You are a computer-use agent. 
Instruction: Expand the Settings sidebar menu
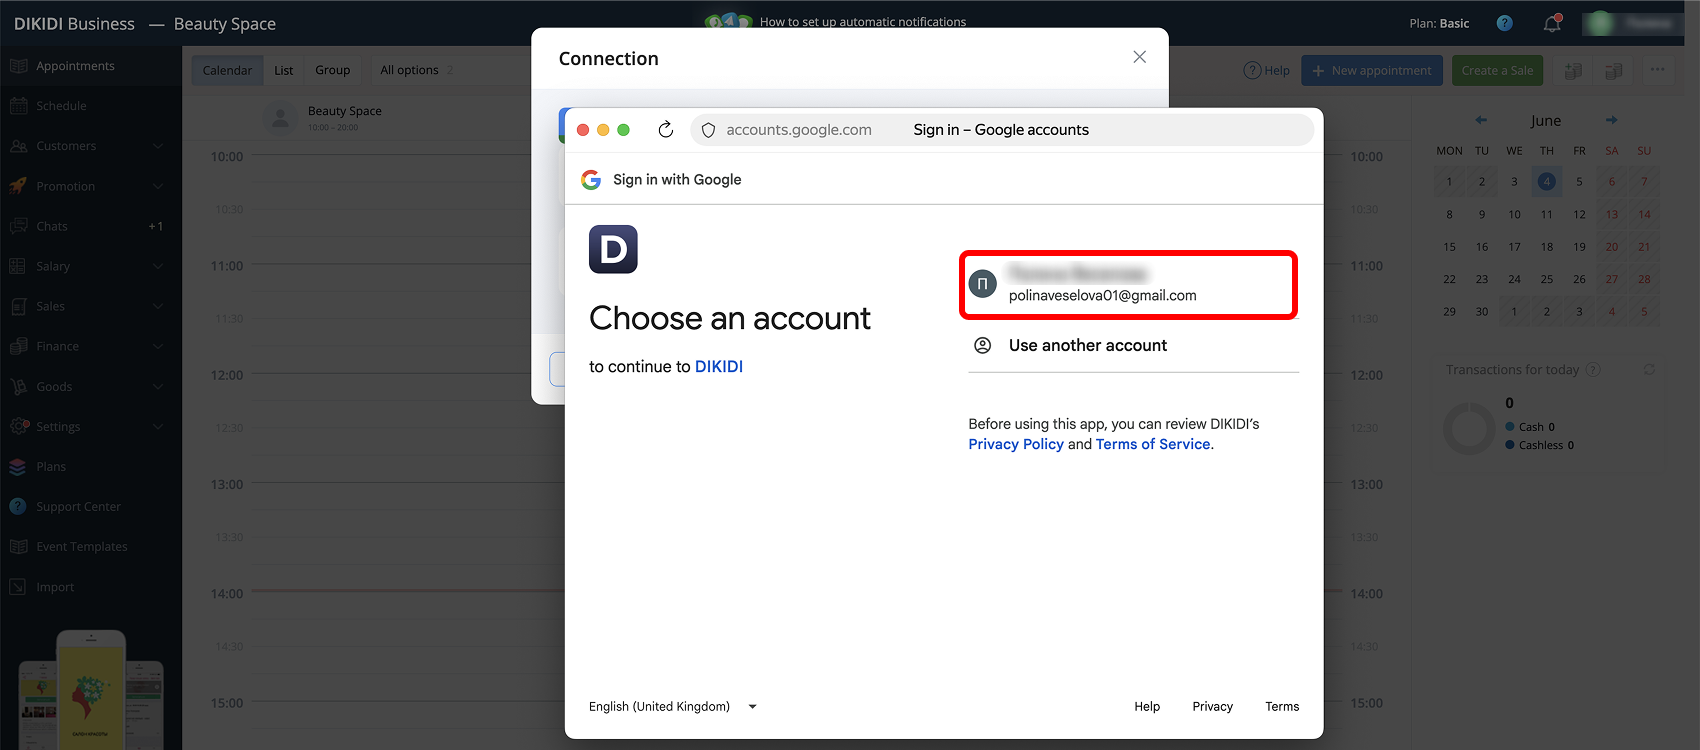point(90,426)
